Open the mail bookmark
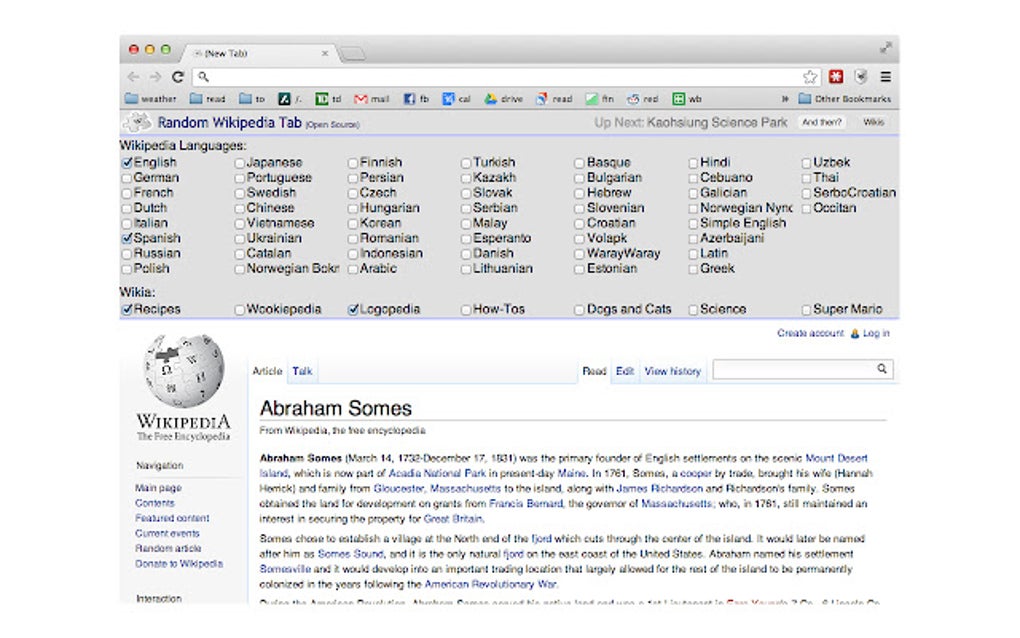The height and width of the screenshot is (638, 1020). click(x=371, y=99)
